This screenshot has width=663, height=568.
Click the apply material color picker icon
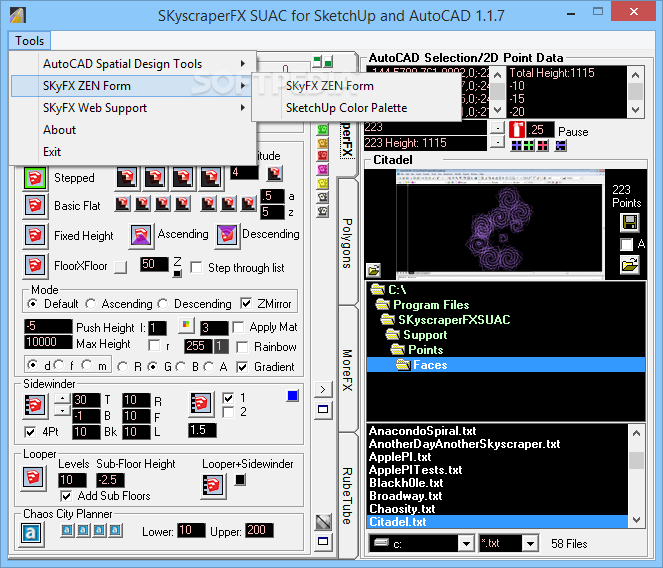pos(186,325)
